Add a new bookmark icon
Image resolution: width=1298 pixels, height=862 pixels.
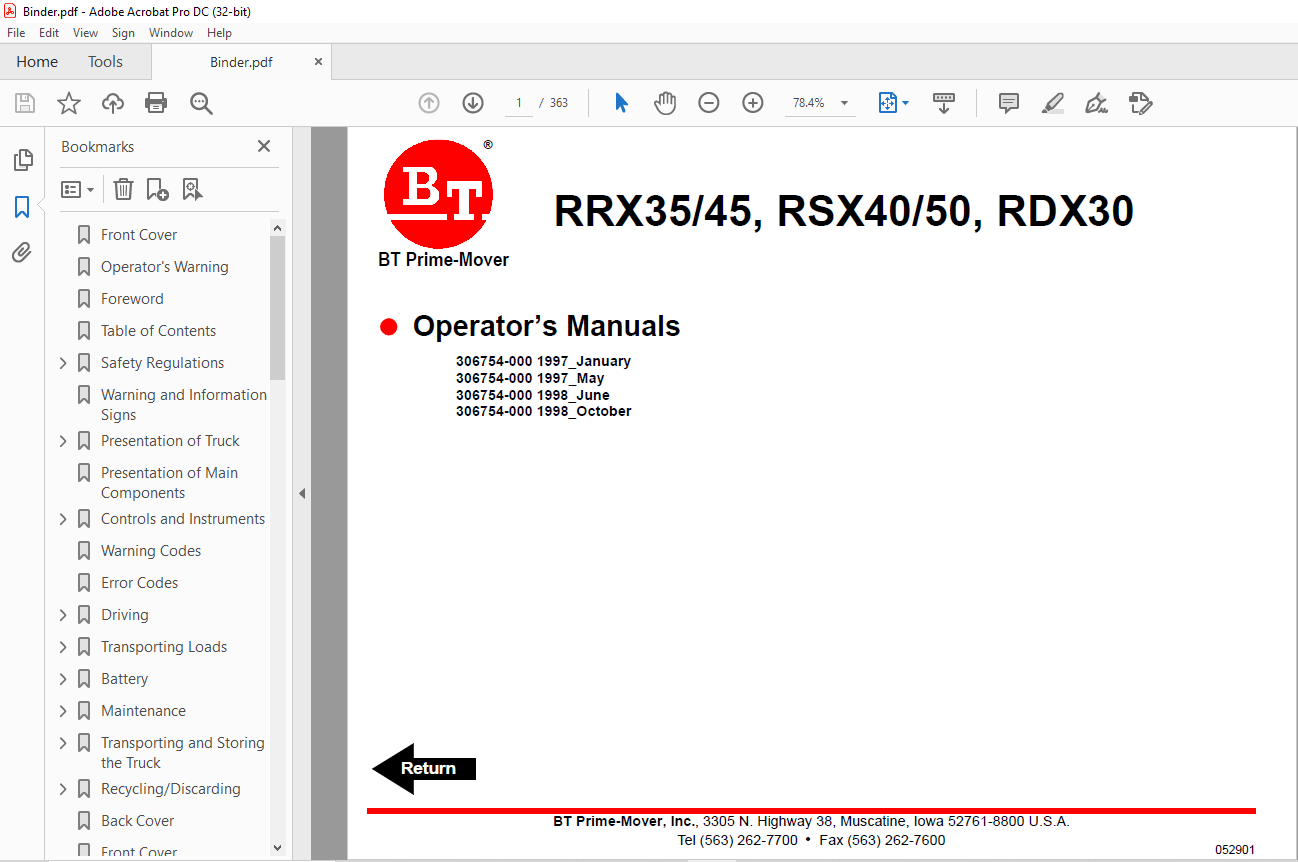tap(158, 189)
